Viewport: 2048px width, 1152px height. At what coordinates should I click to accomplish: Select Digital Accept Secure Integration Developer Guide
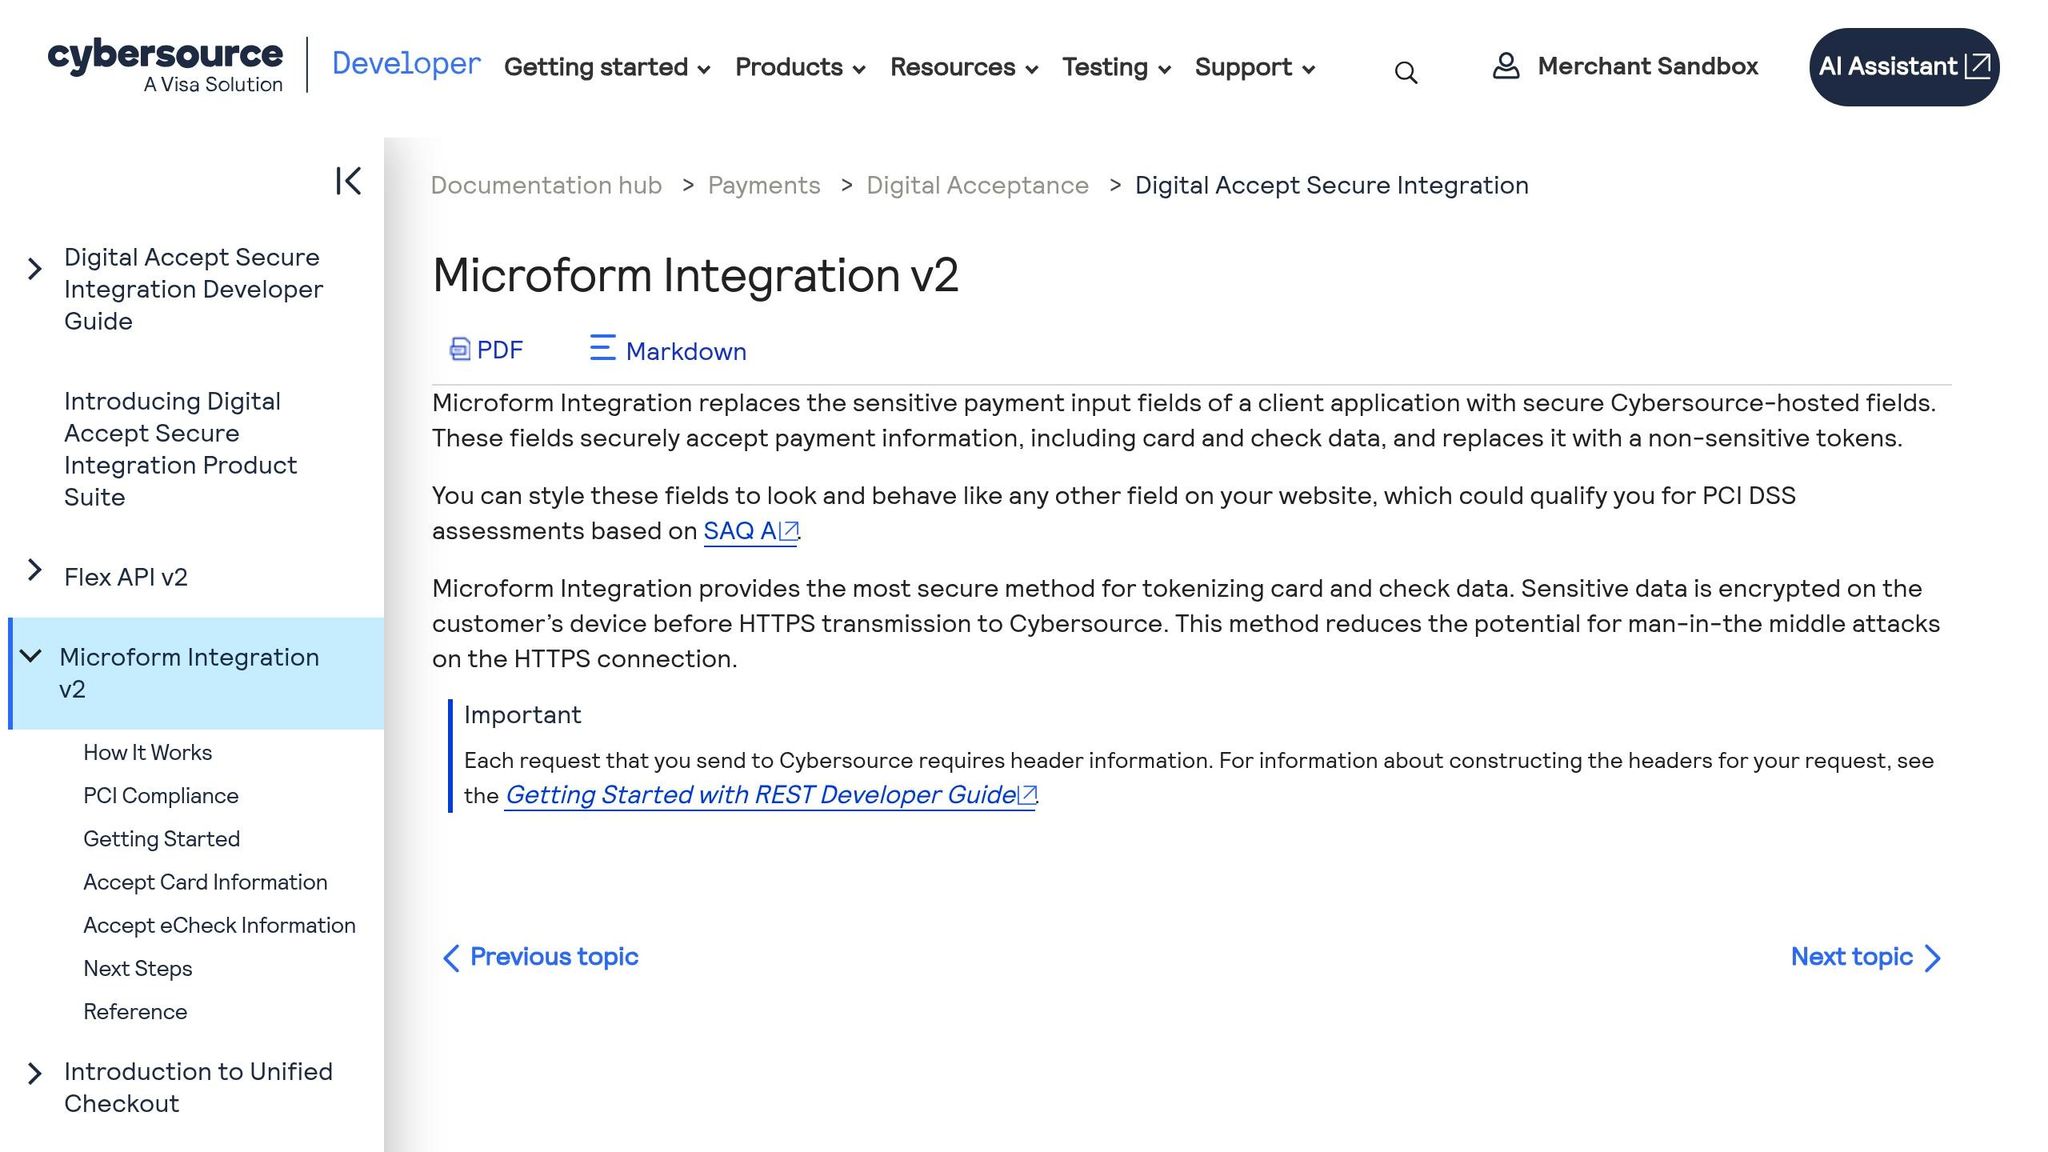pos(193,289)
